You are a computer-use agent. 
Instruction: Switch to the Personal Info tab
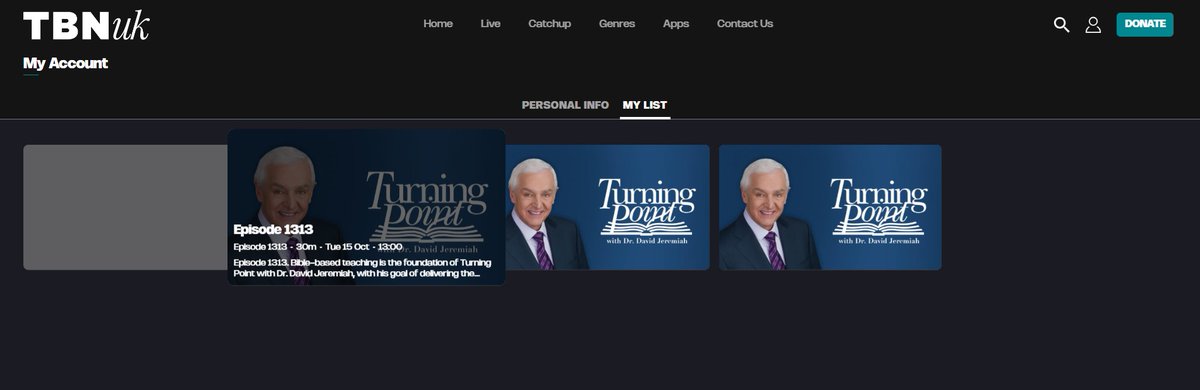point(565,105)
